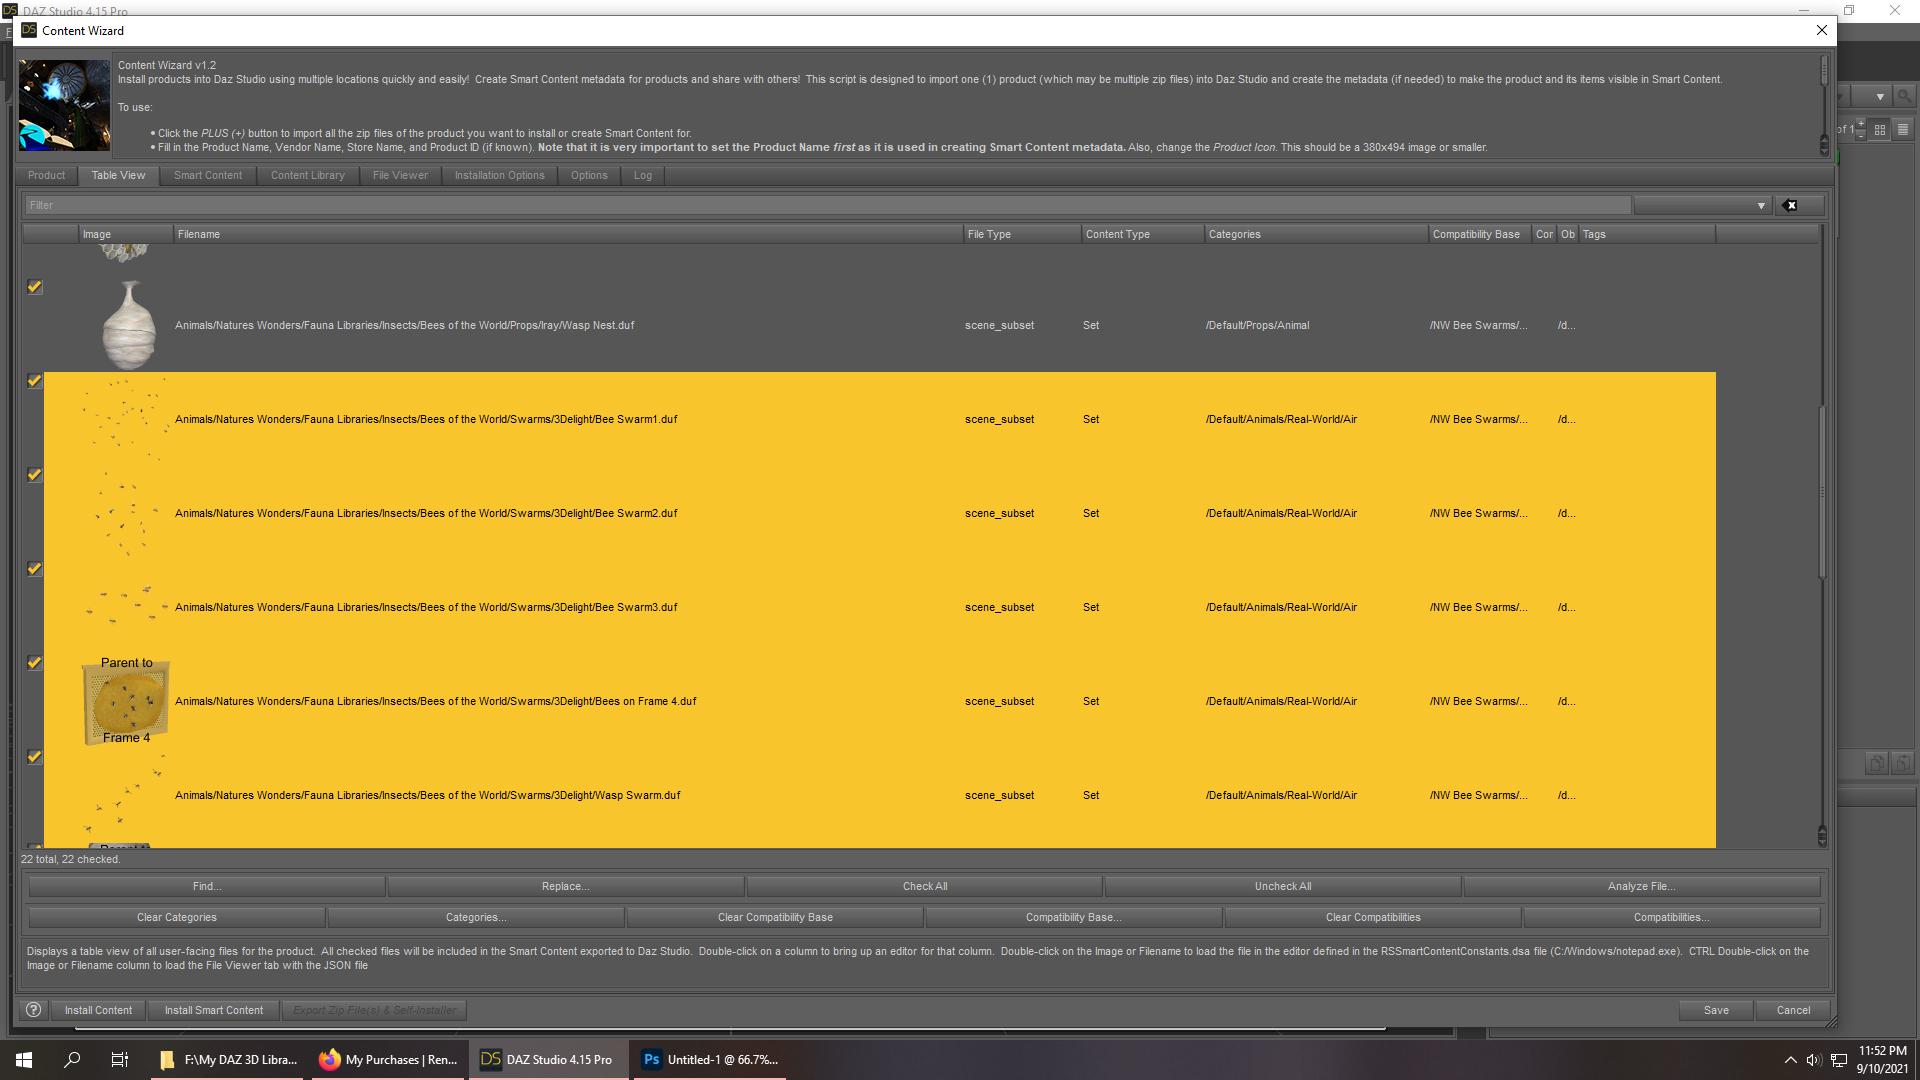
Task: Show hidden system tray icons
Action: coord(1790,1060)
